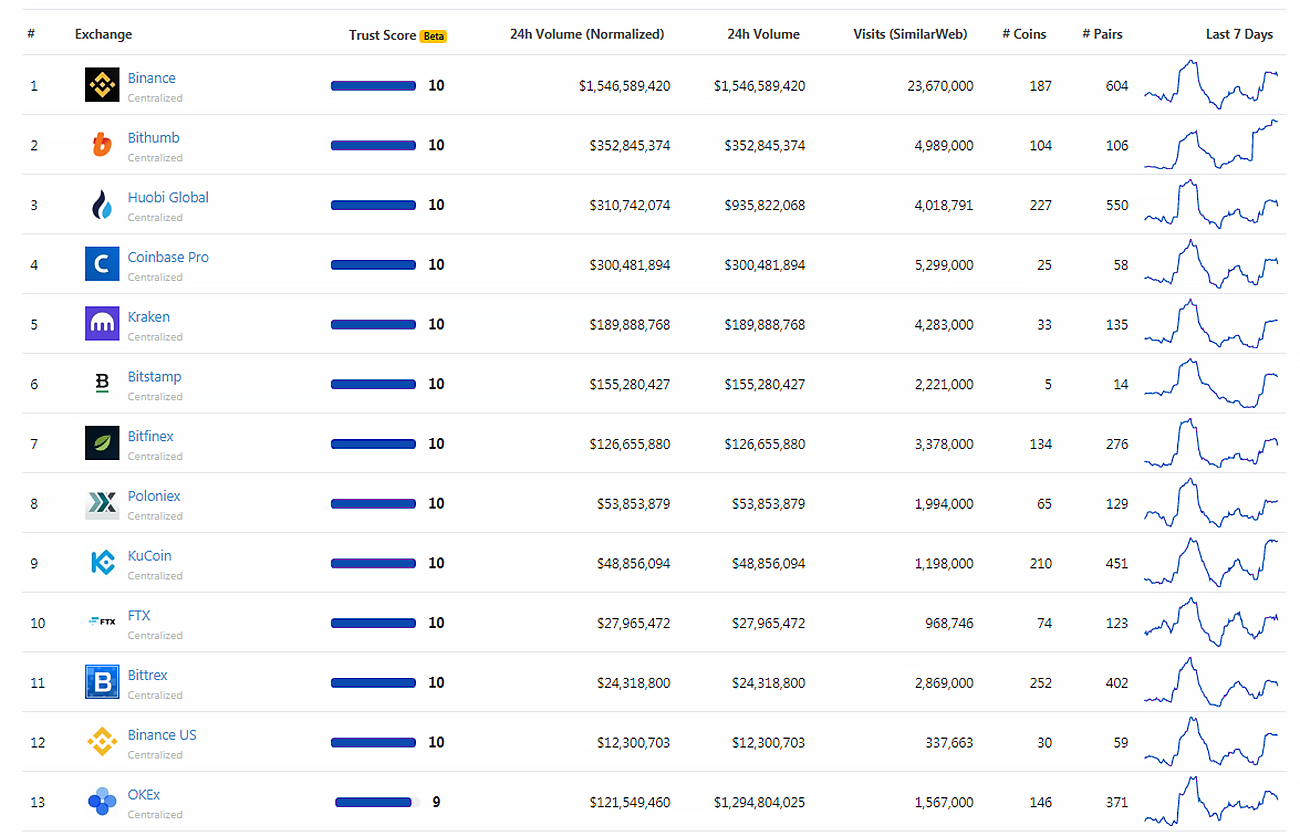Image resolution: width=1300 pixels, height=836 pixels.
Task: Sort by 24h Volume (Normalized) header
Action: tap(587, 34)
